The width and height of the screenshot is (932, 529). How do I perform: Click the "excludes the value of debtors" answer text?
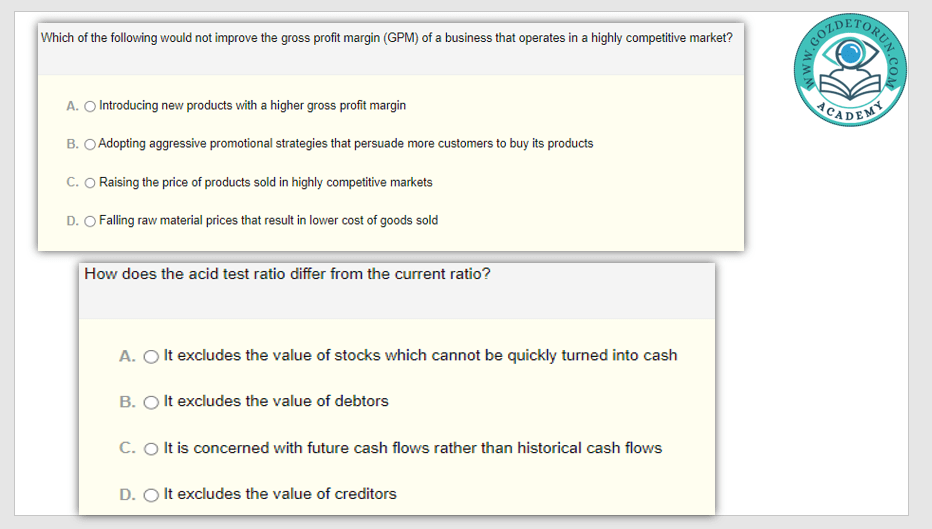[x=276, y=401]
